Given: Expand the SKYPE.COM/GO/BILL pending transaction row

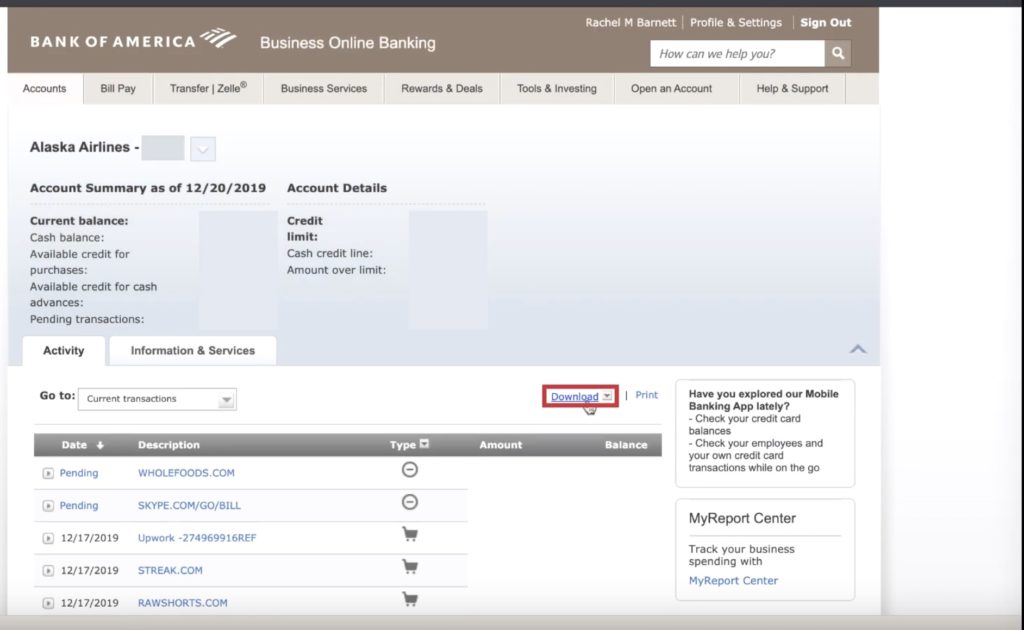Looking at the screenshot, I should (x=48, y=506).
